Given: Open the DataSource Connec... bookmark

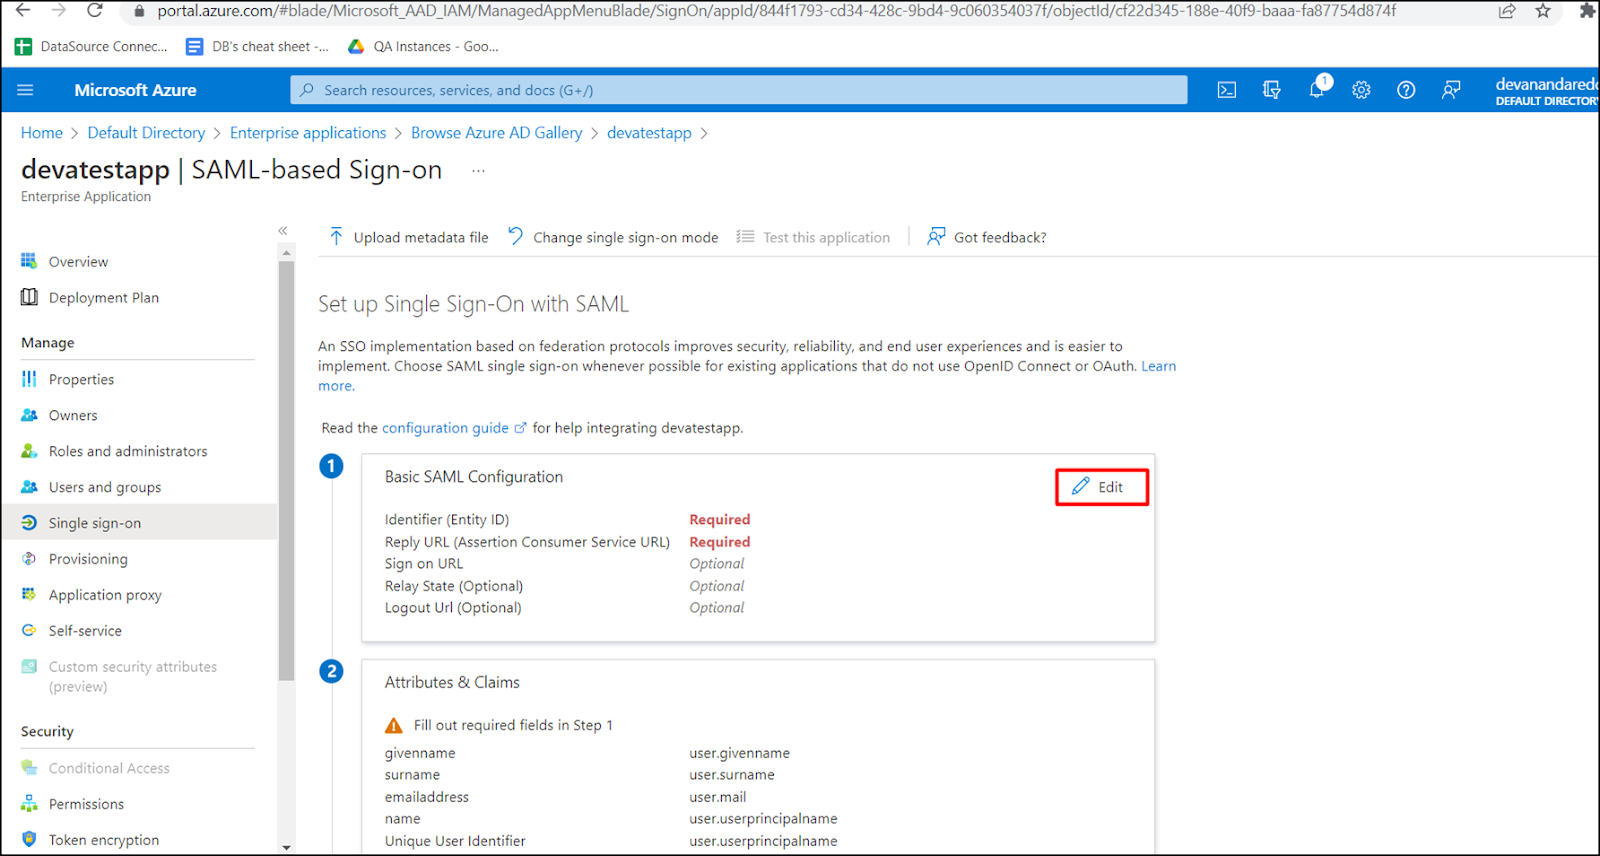Looking at the screenshot, I should click(91, 46).
